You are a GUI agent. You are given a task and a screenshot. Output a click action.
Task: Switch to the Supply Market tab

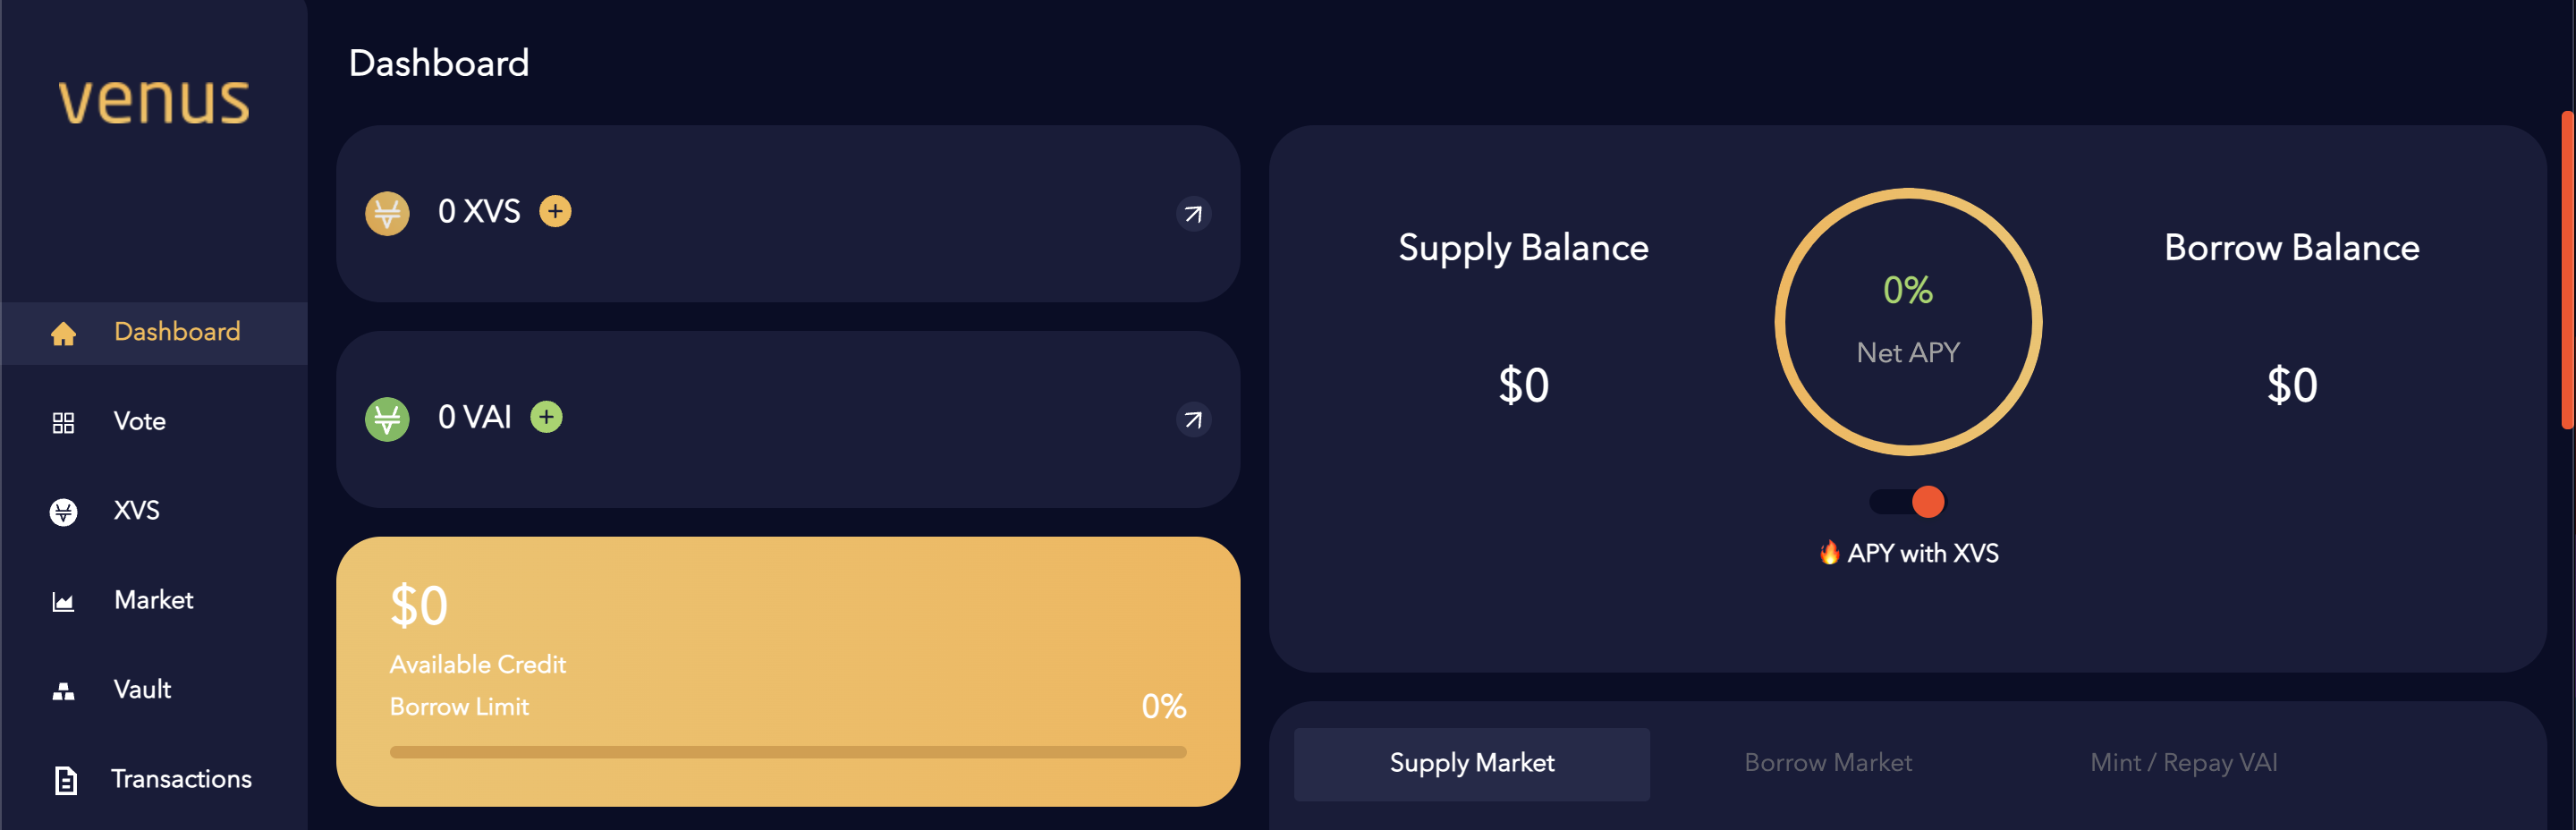[x=1471, y=763]
